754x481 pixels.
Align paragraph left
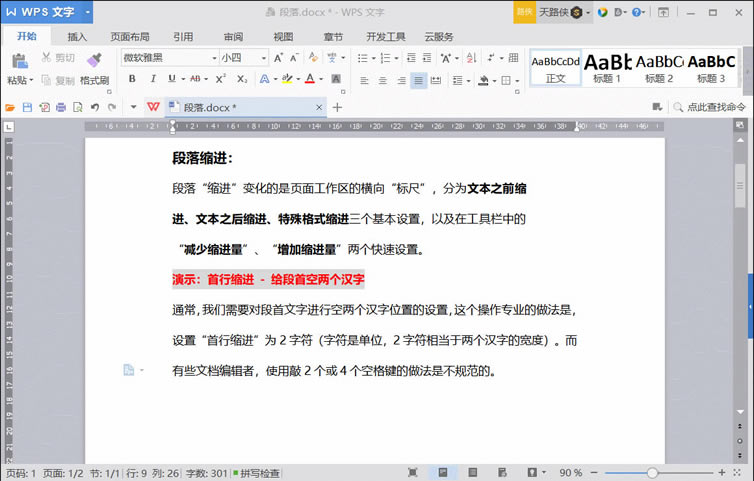[364, 80]
